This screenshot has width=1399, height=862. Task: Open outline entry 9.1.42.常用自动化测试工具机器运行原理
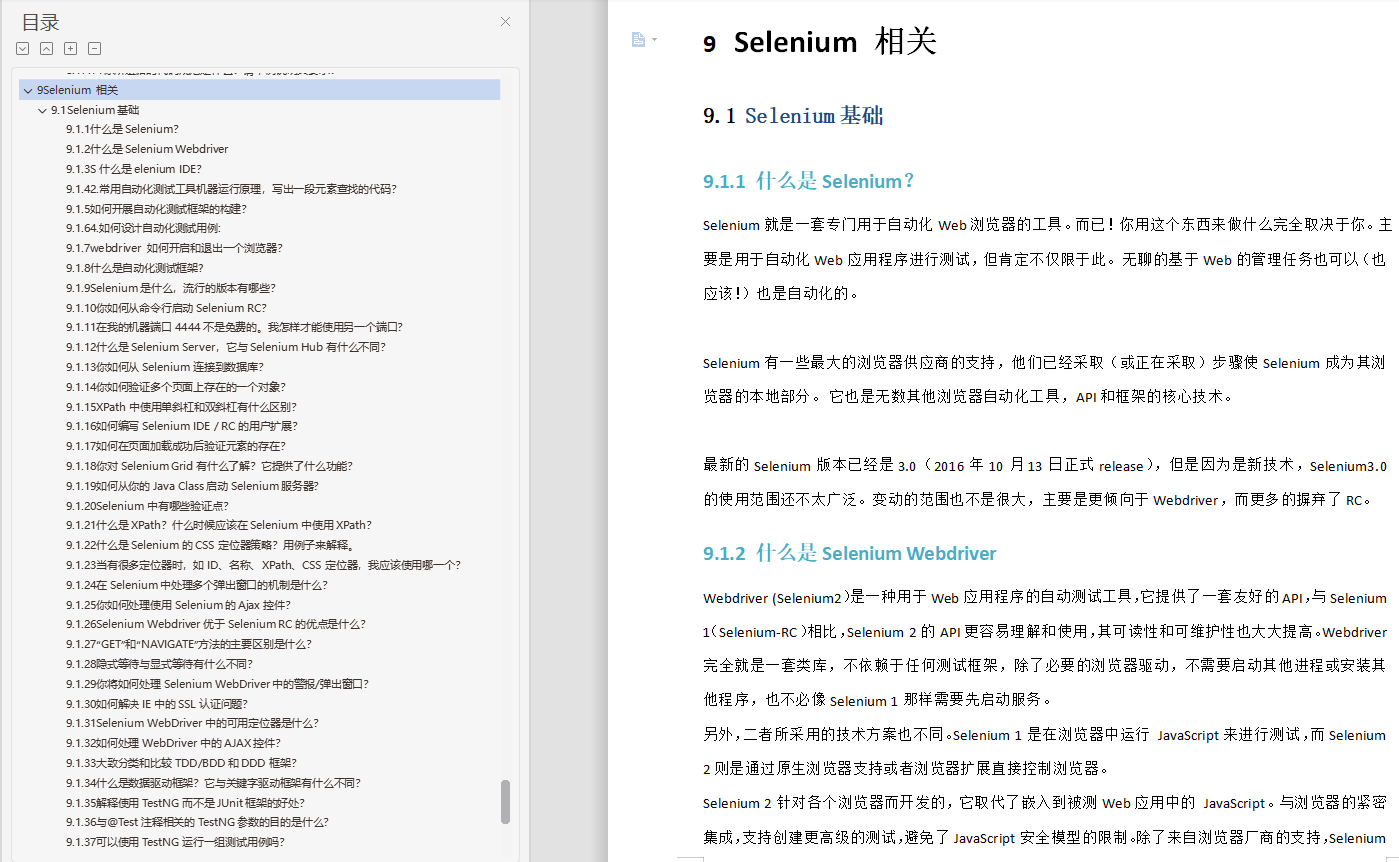point(232,189)
